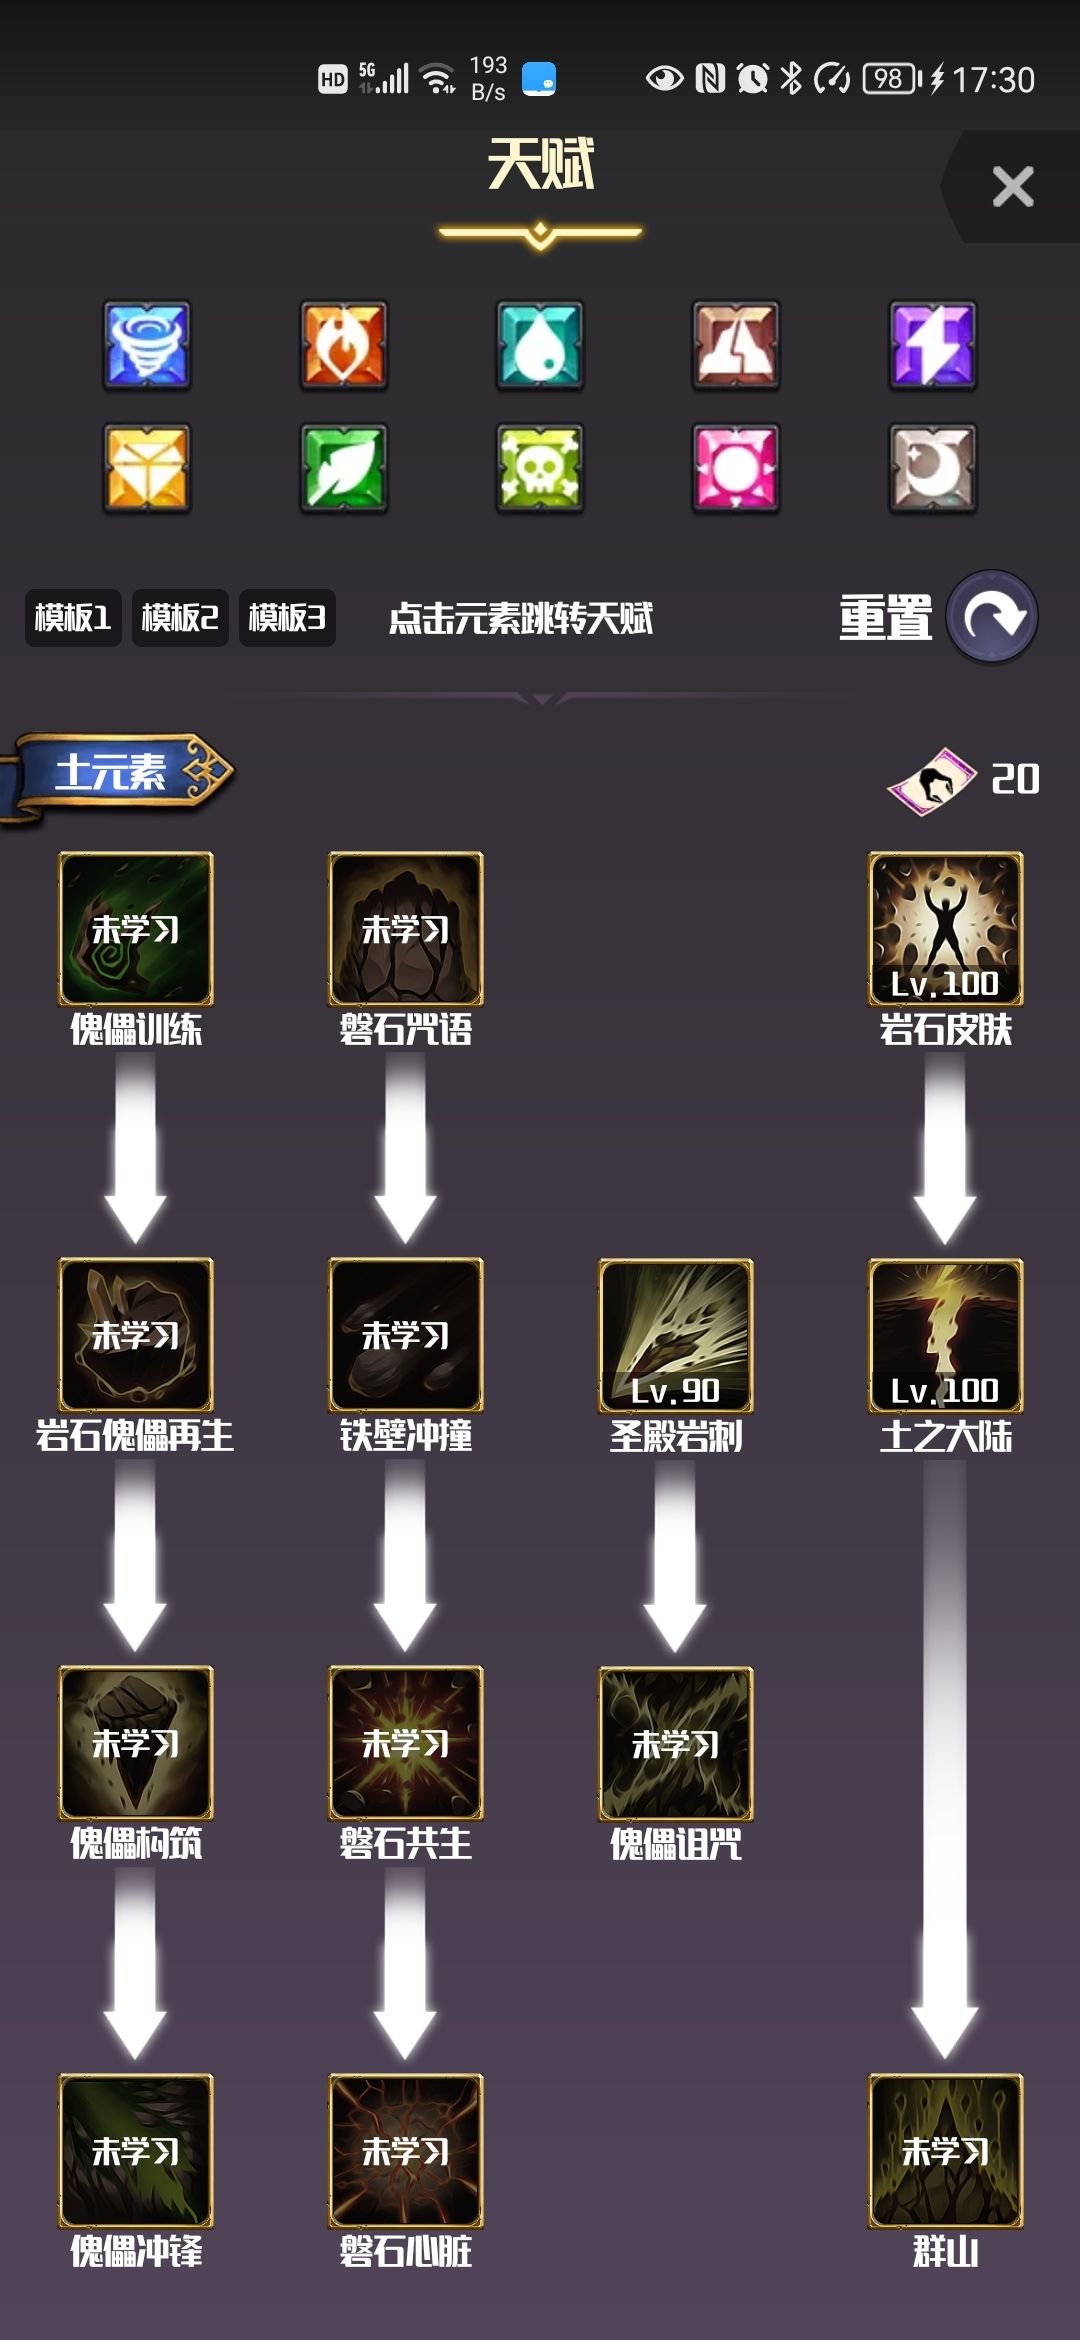Select the pink sun element icon
Screen dimensions: 1080x2340
tap(736, 468)
